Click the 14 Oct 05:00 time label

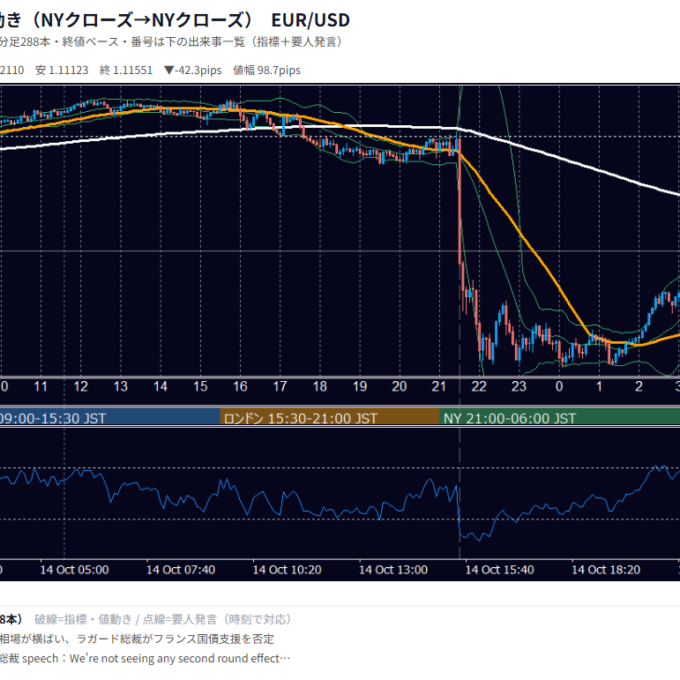pos(75,569)
